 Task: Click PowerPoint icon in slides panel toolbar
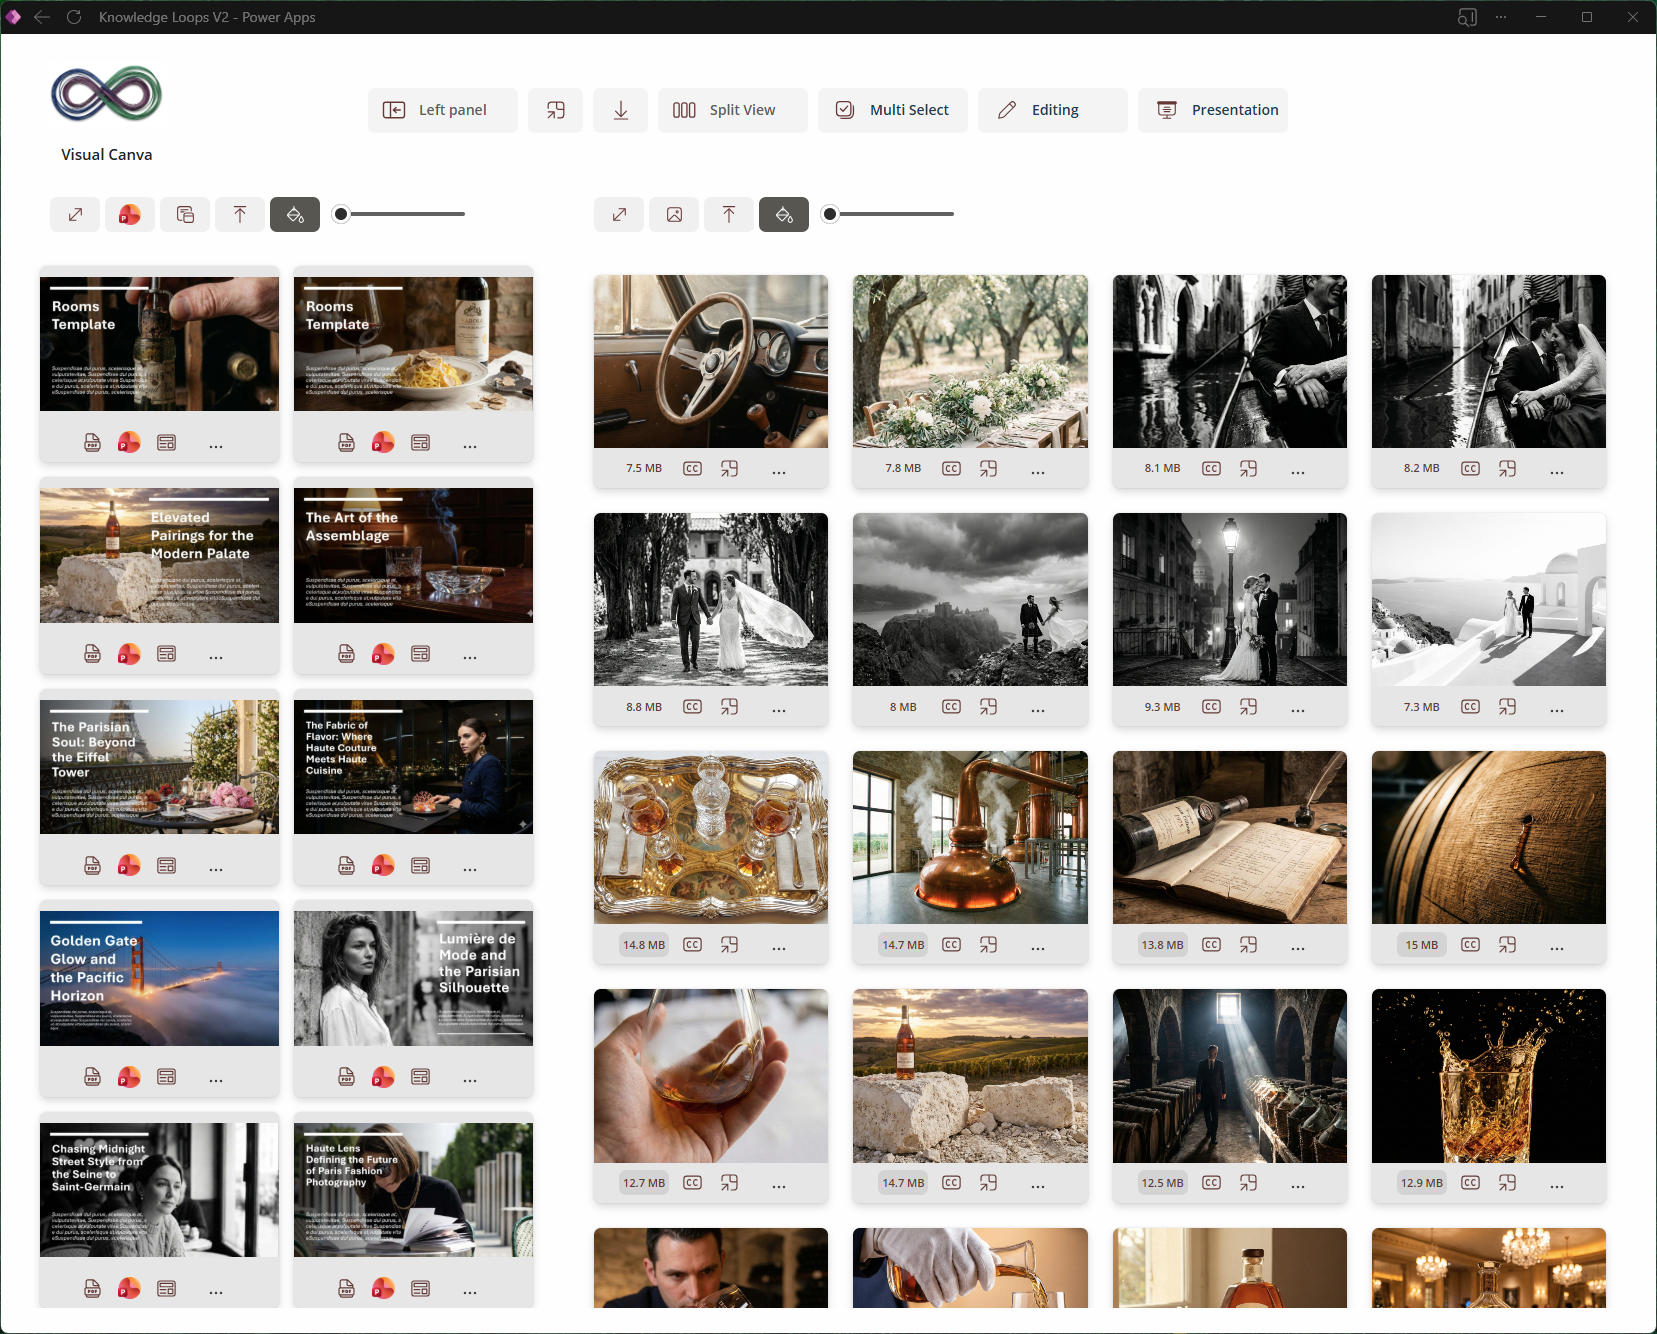point(130,214)
